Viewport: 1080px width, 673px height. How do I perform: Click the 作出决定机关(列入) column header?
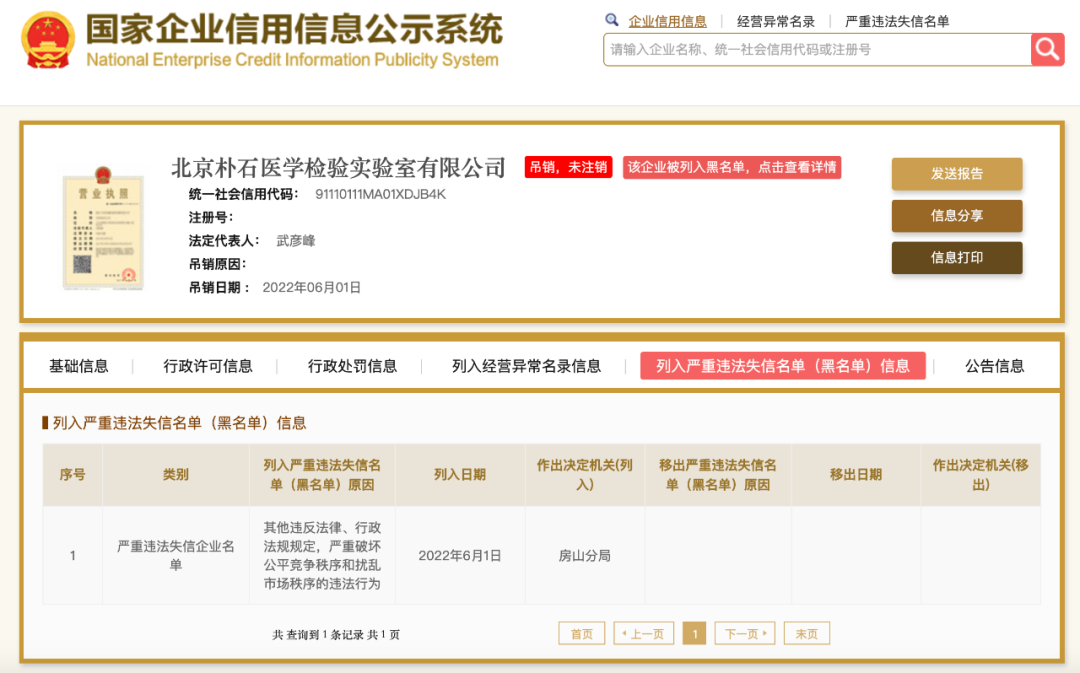tap(585, 475)
